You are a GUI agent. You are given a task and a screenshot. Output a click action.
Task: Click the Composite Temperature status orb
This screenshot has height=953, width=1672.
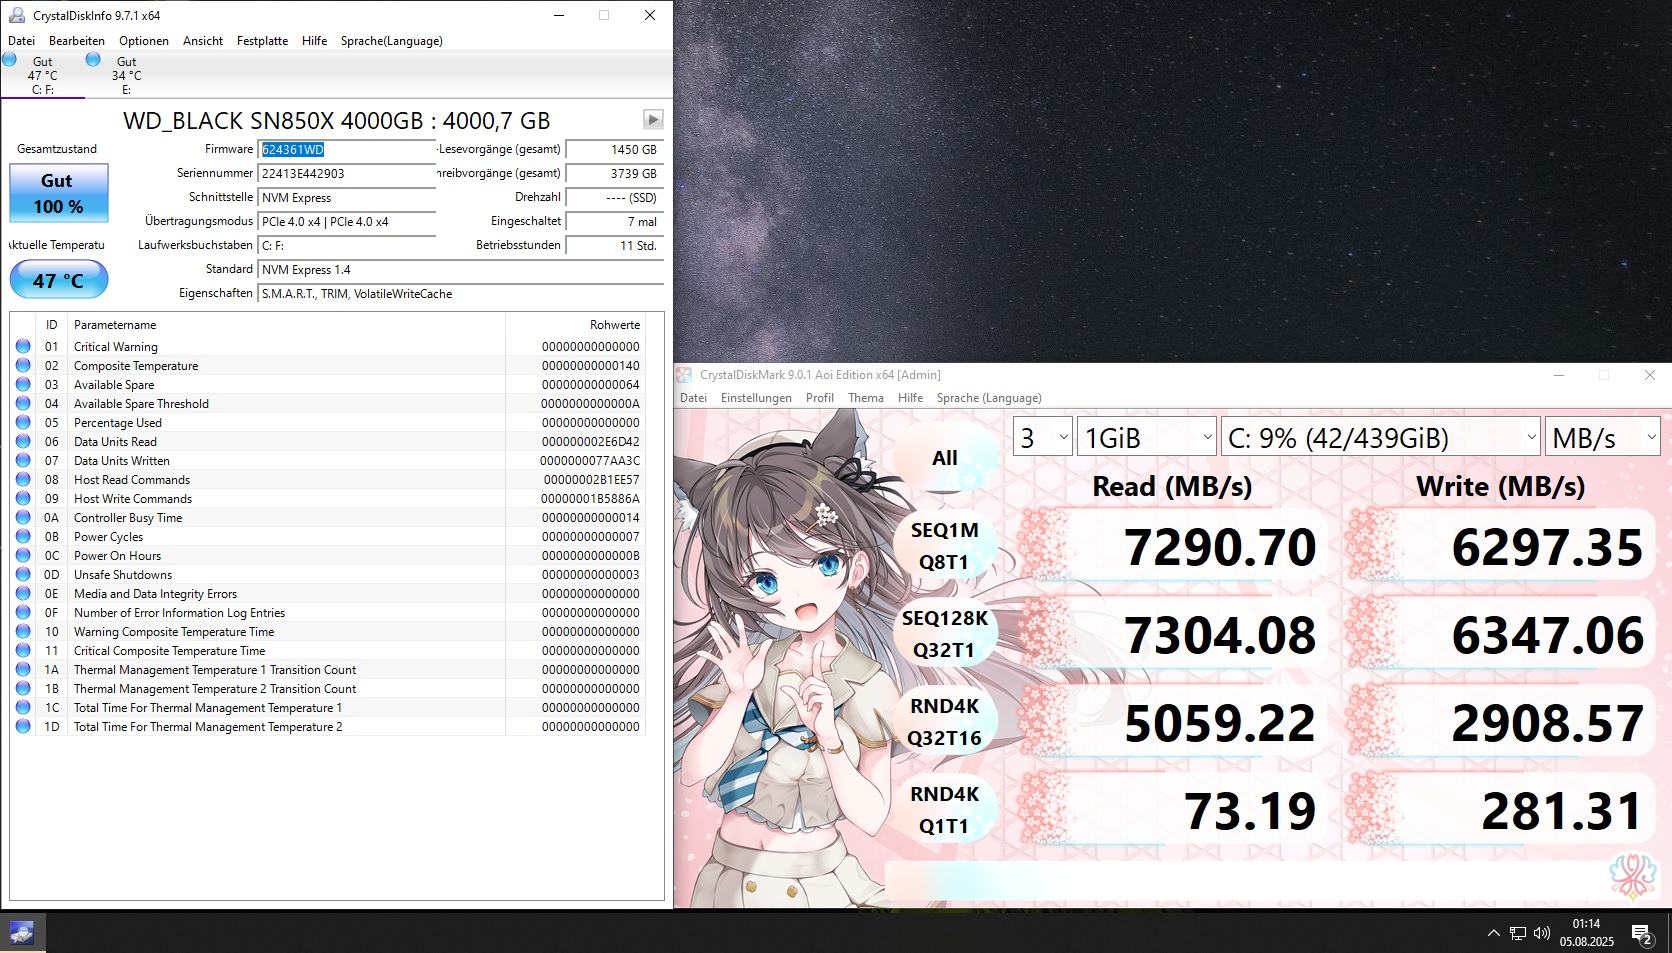pyautogui.click(x=23, y=365)
